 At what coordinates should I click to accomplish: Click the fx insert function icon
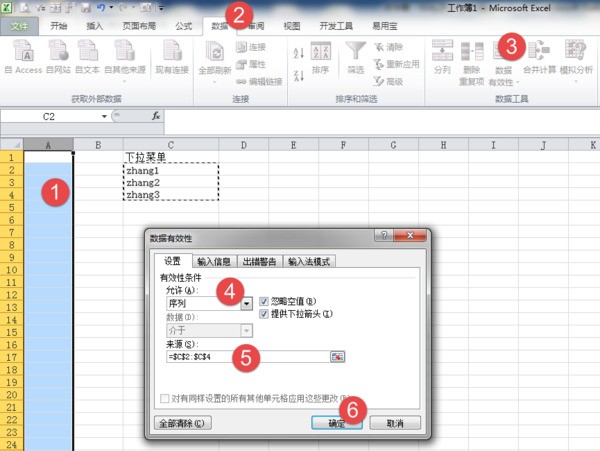[x=156, y=116]
